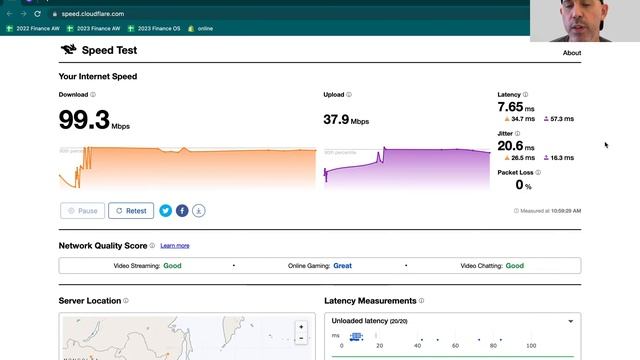Expand the Unloaded latency dropdown arrow
Screen dimensions: 640x360
tap(571, 321)
